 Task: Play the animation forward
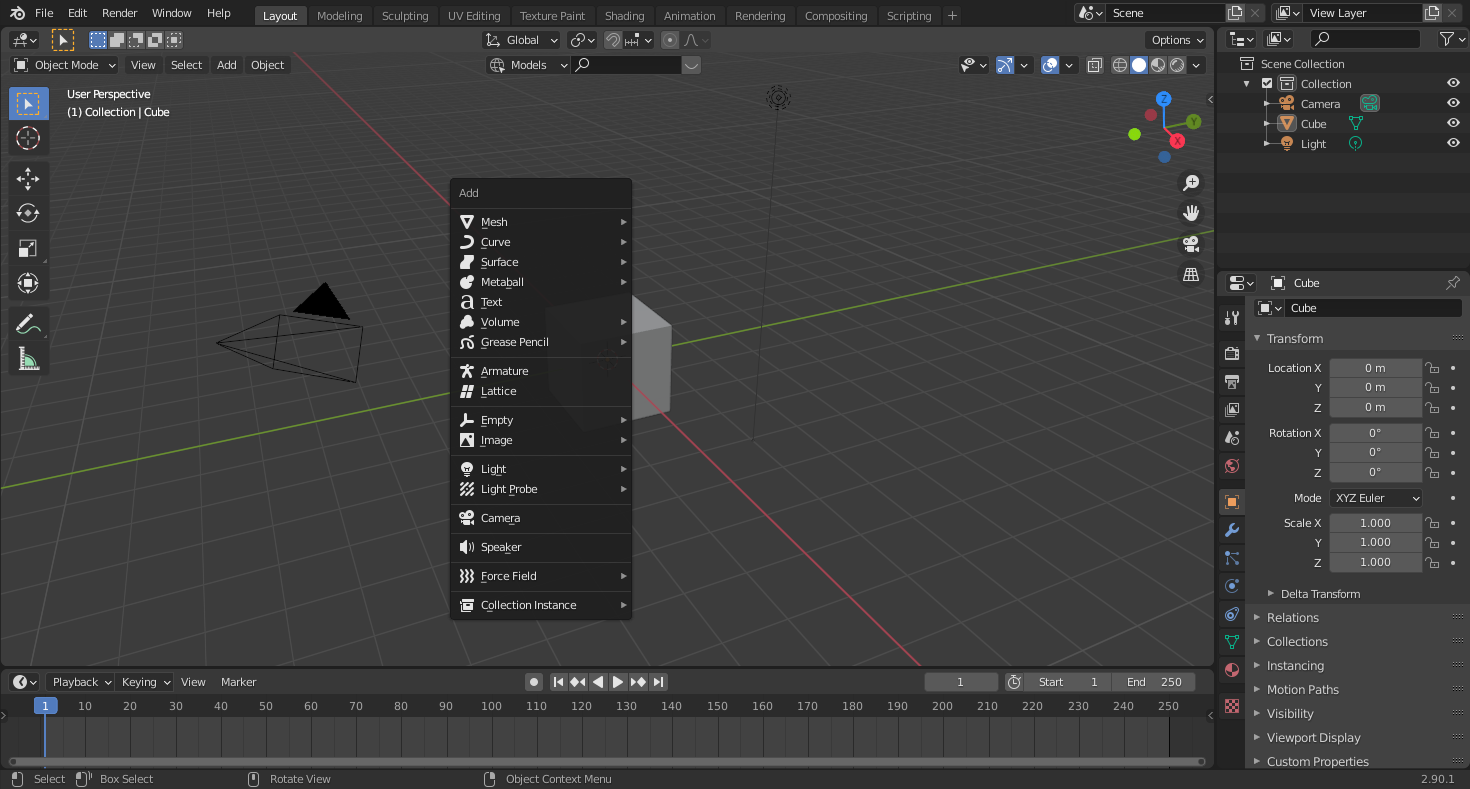(x=618, y=682)
